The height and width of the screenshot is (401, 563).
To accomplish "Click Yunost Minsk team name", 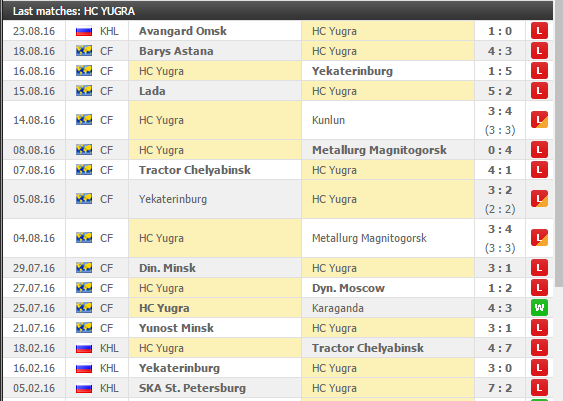I will 176,328.
